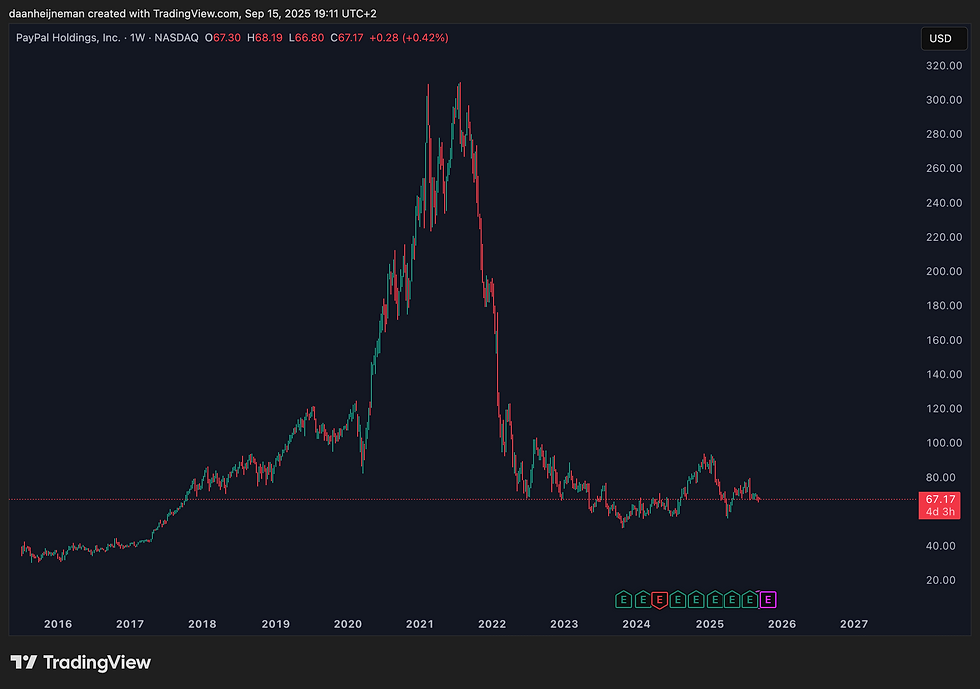Viewport: 980px width, 689px height.
Task: Click the low value L66.80
Action: (306, 38)
